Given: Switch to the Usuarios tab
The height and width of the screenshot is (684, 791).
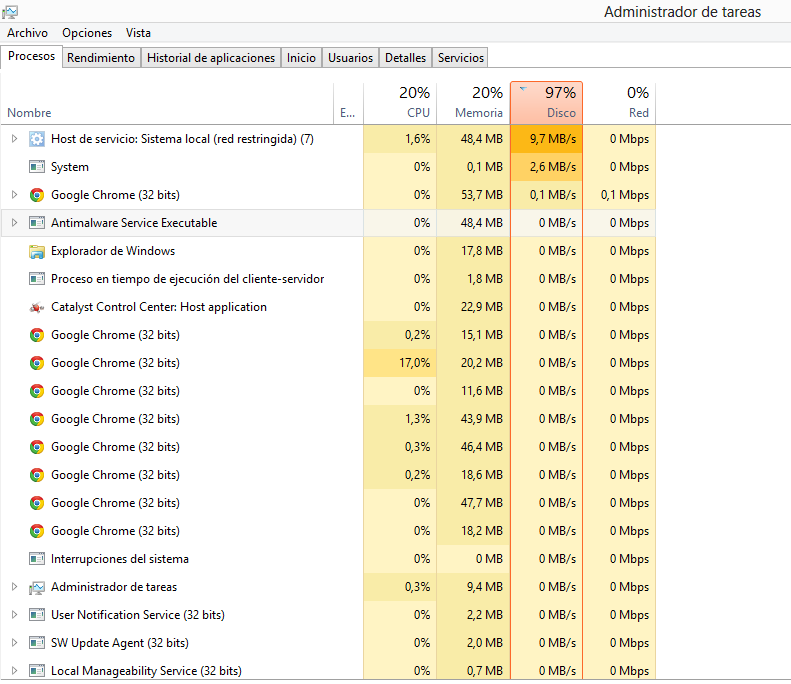Looking at the screenshot, I should pos(350,58).
